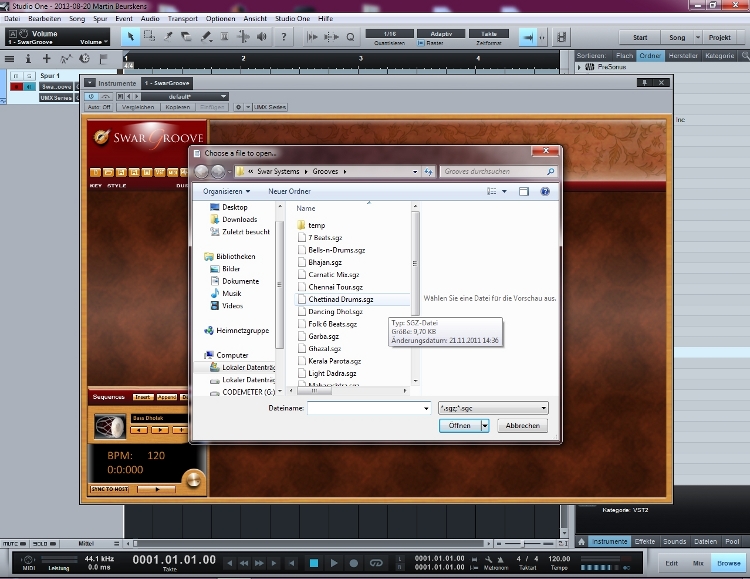Screen dimensions: 750x579
Task: Toggle the preview pane icon in dialog
Action: point(524,191)
